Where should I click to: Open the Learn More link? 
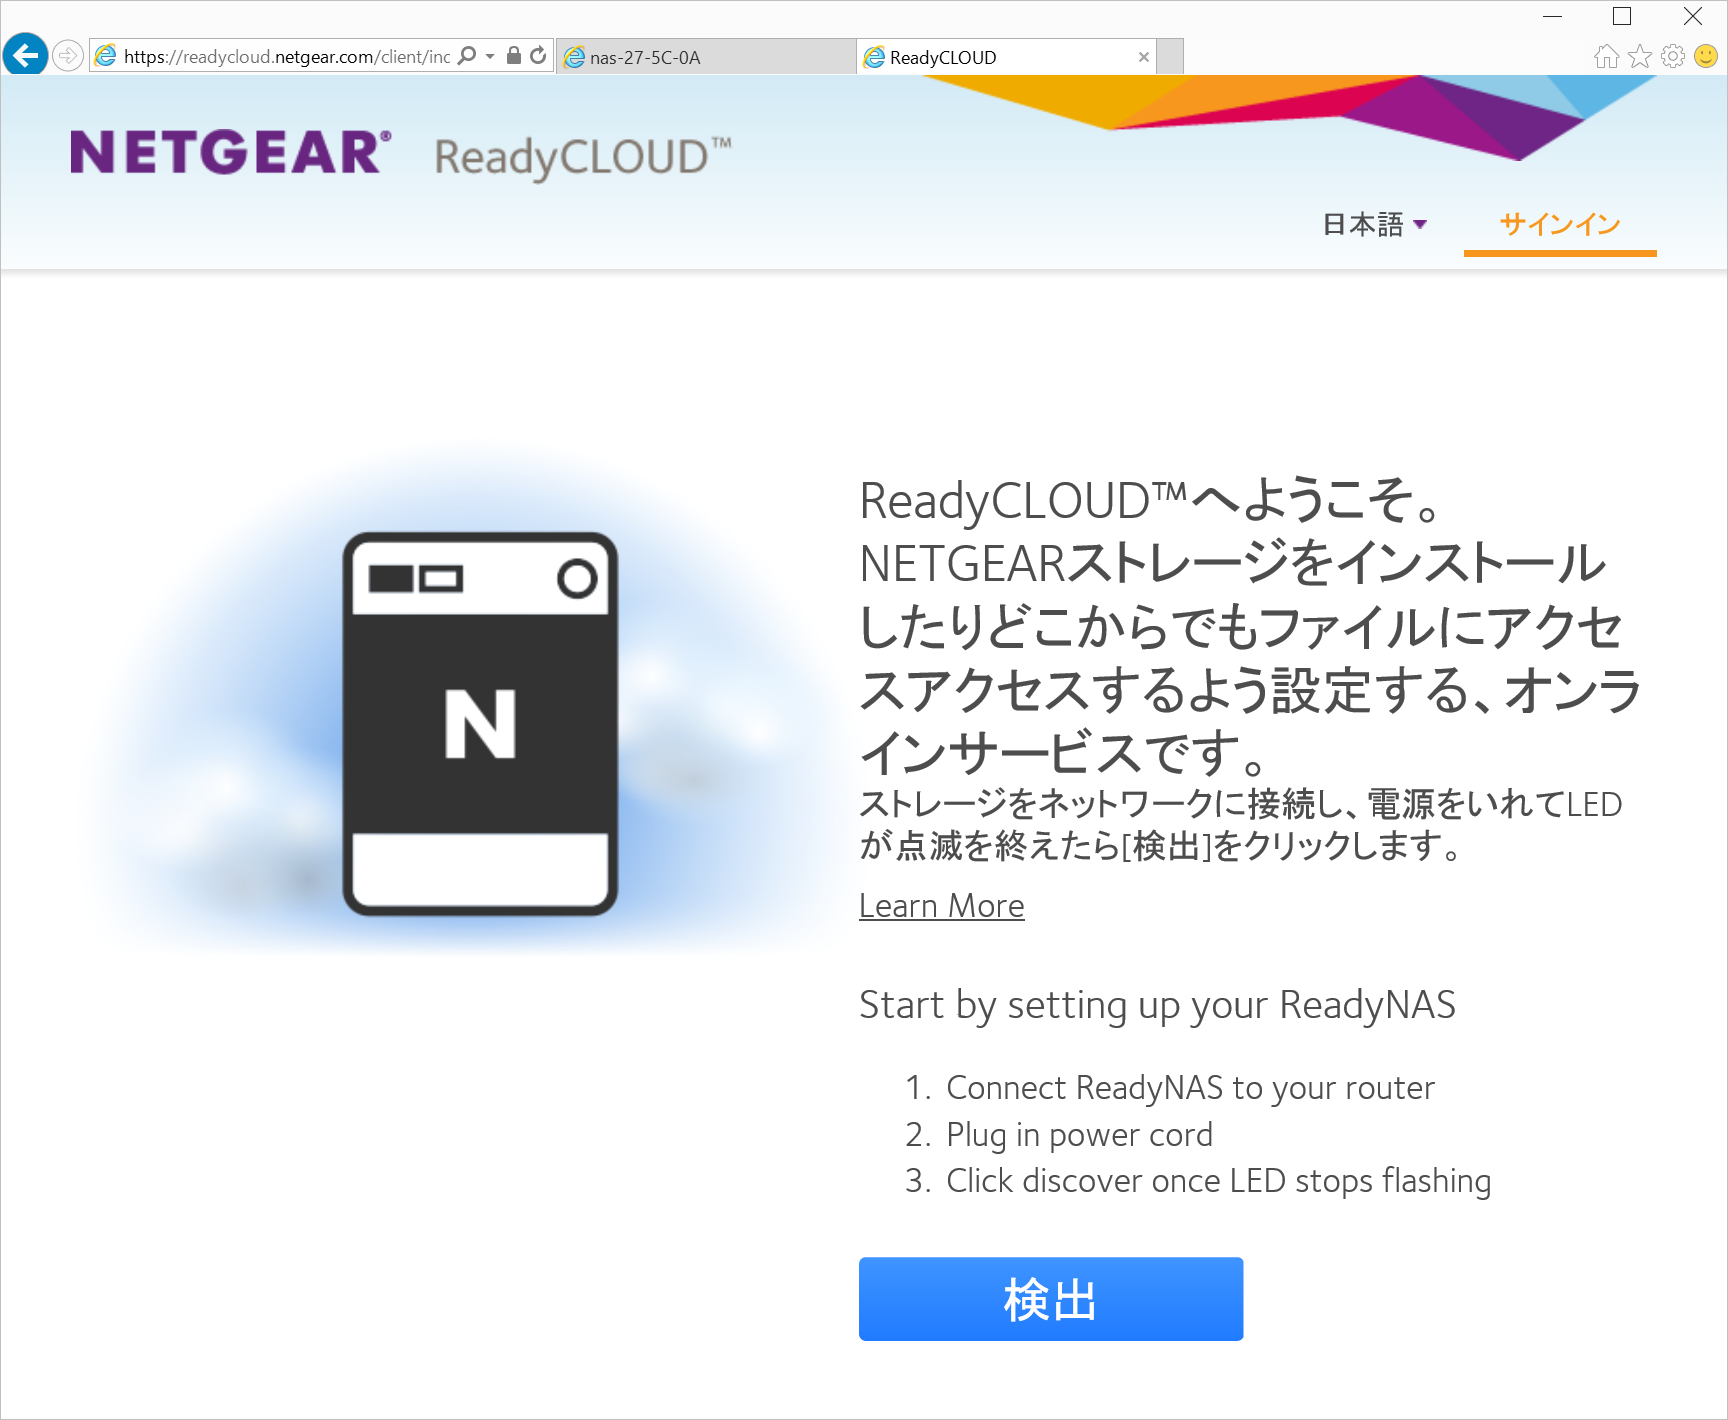[x=941, y=906]
